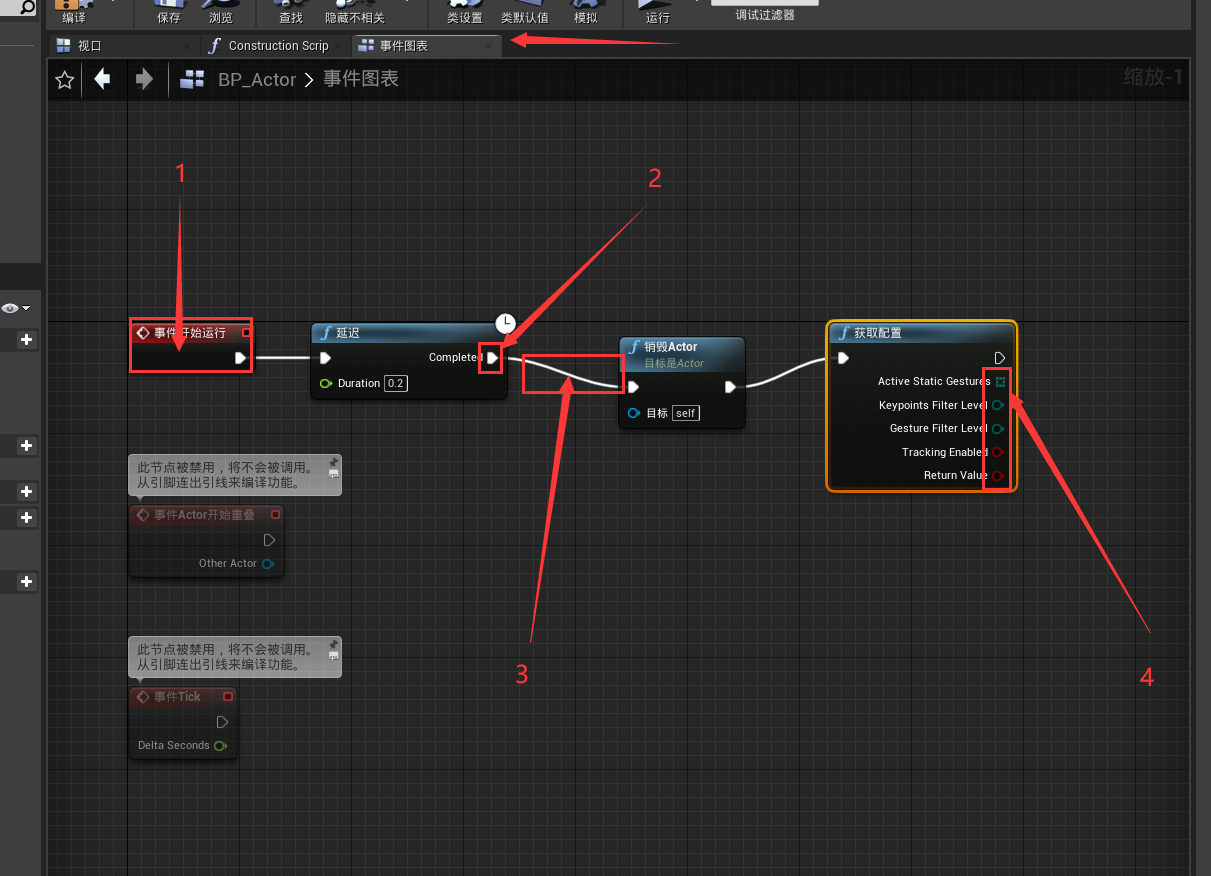Click the Delta Seconds output pin
This screenshot has width=1211, height=876.
(x=220, y=746)
